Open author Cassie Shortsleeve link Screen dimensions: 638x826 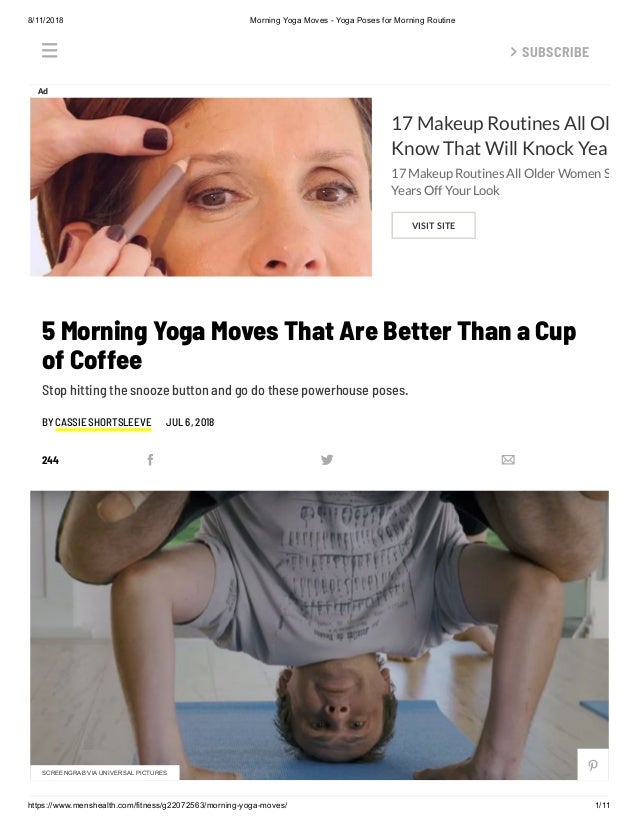pos(103,422)
